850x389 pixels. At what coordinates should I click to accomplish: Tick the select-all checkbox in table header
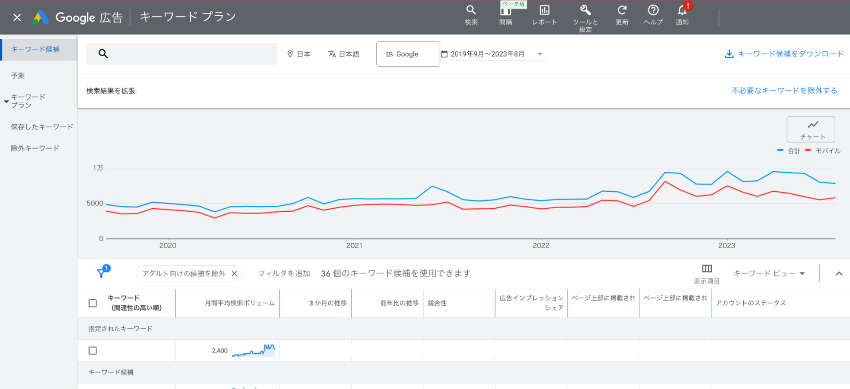coord(93,303)
